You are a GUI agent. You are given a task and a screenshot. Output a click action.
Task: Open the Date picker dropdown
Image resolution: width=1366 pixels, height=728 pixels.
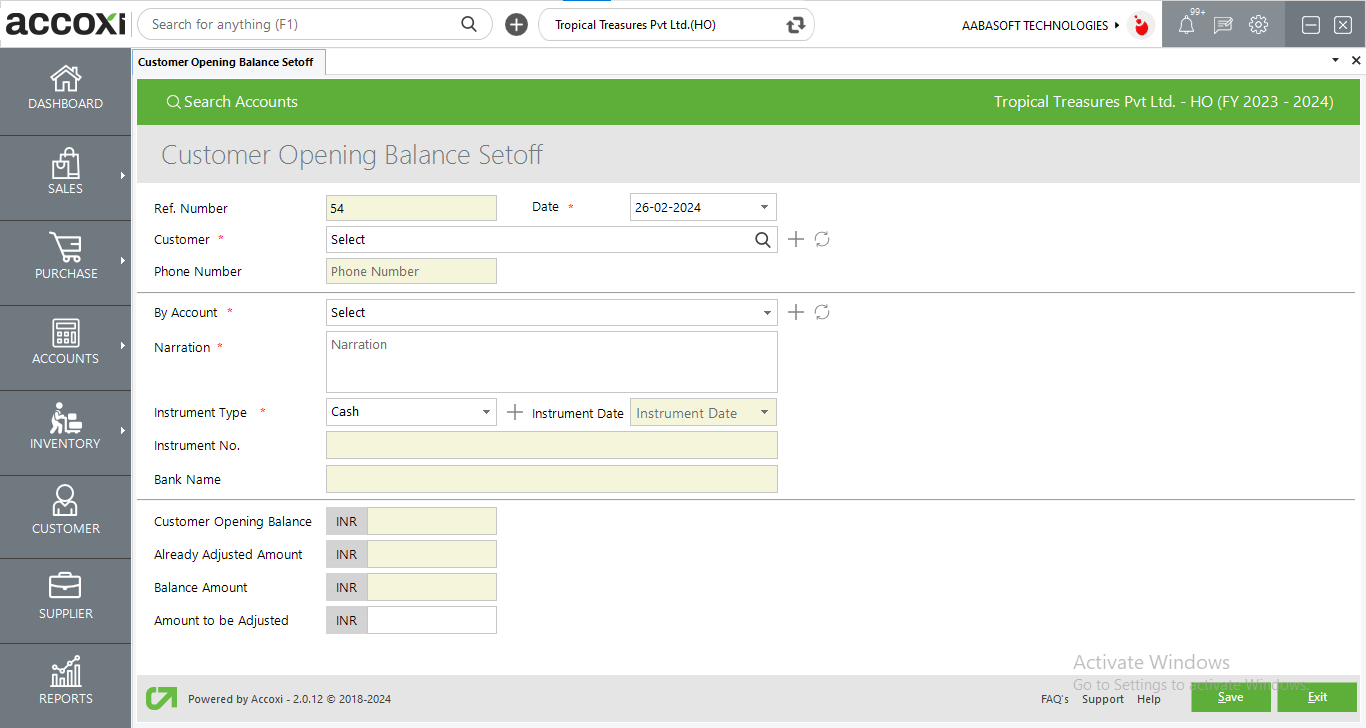tap(765, 207)
